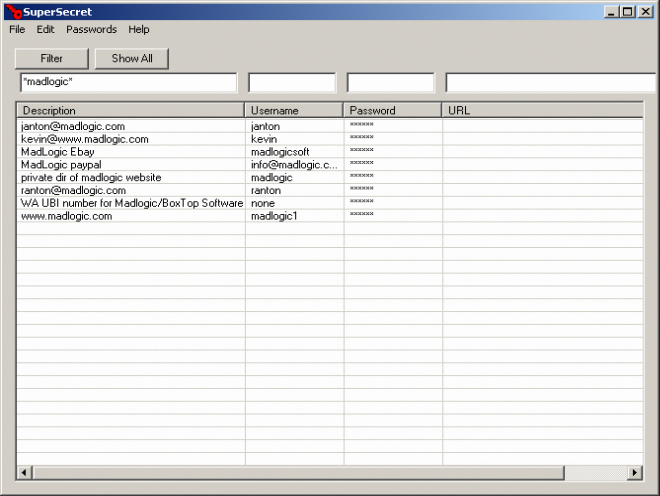Viewport: 660px width, 496px height.
Task: Close the SuperSecret window
Action: click(645, 12)
